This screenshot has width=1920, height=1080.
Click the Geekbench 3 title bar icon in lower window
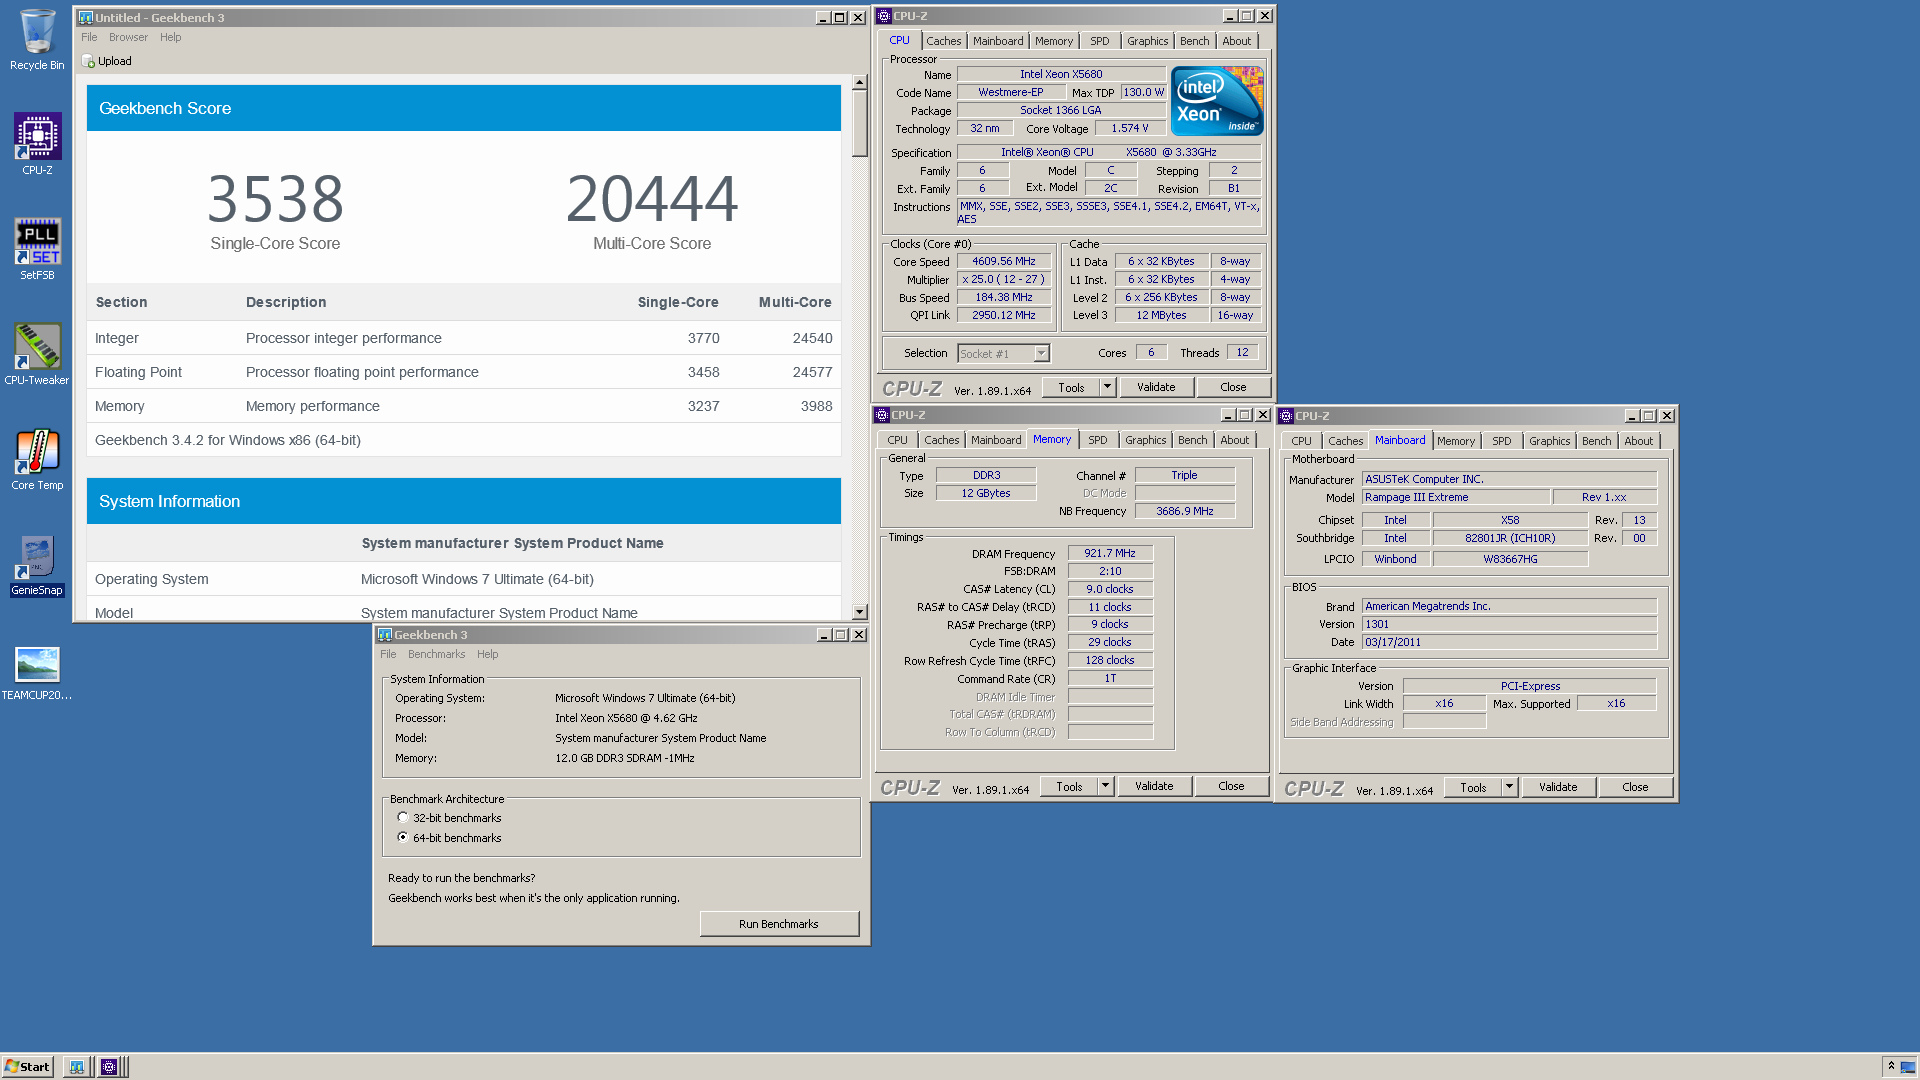[384, 635]
